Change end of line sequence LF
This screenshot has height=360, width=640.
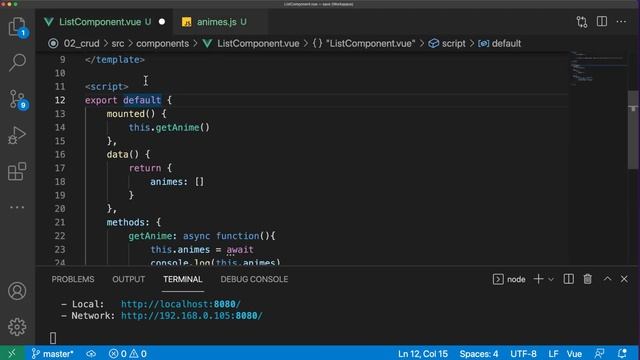[x=553, y=353]
